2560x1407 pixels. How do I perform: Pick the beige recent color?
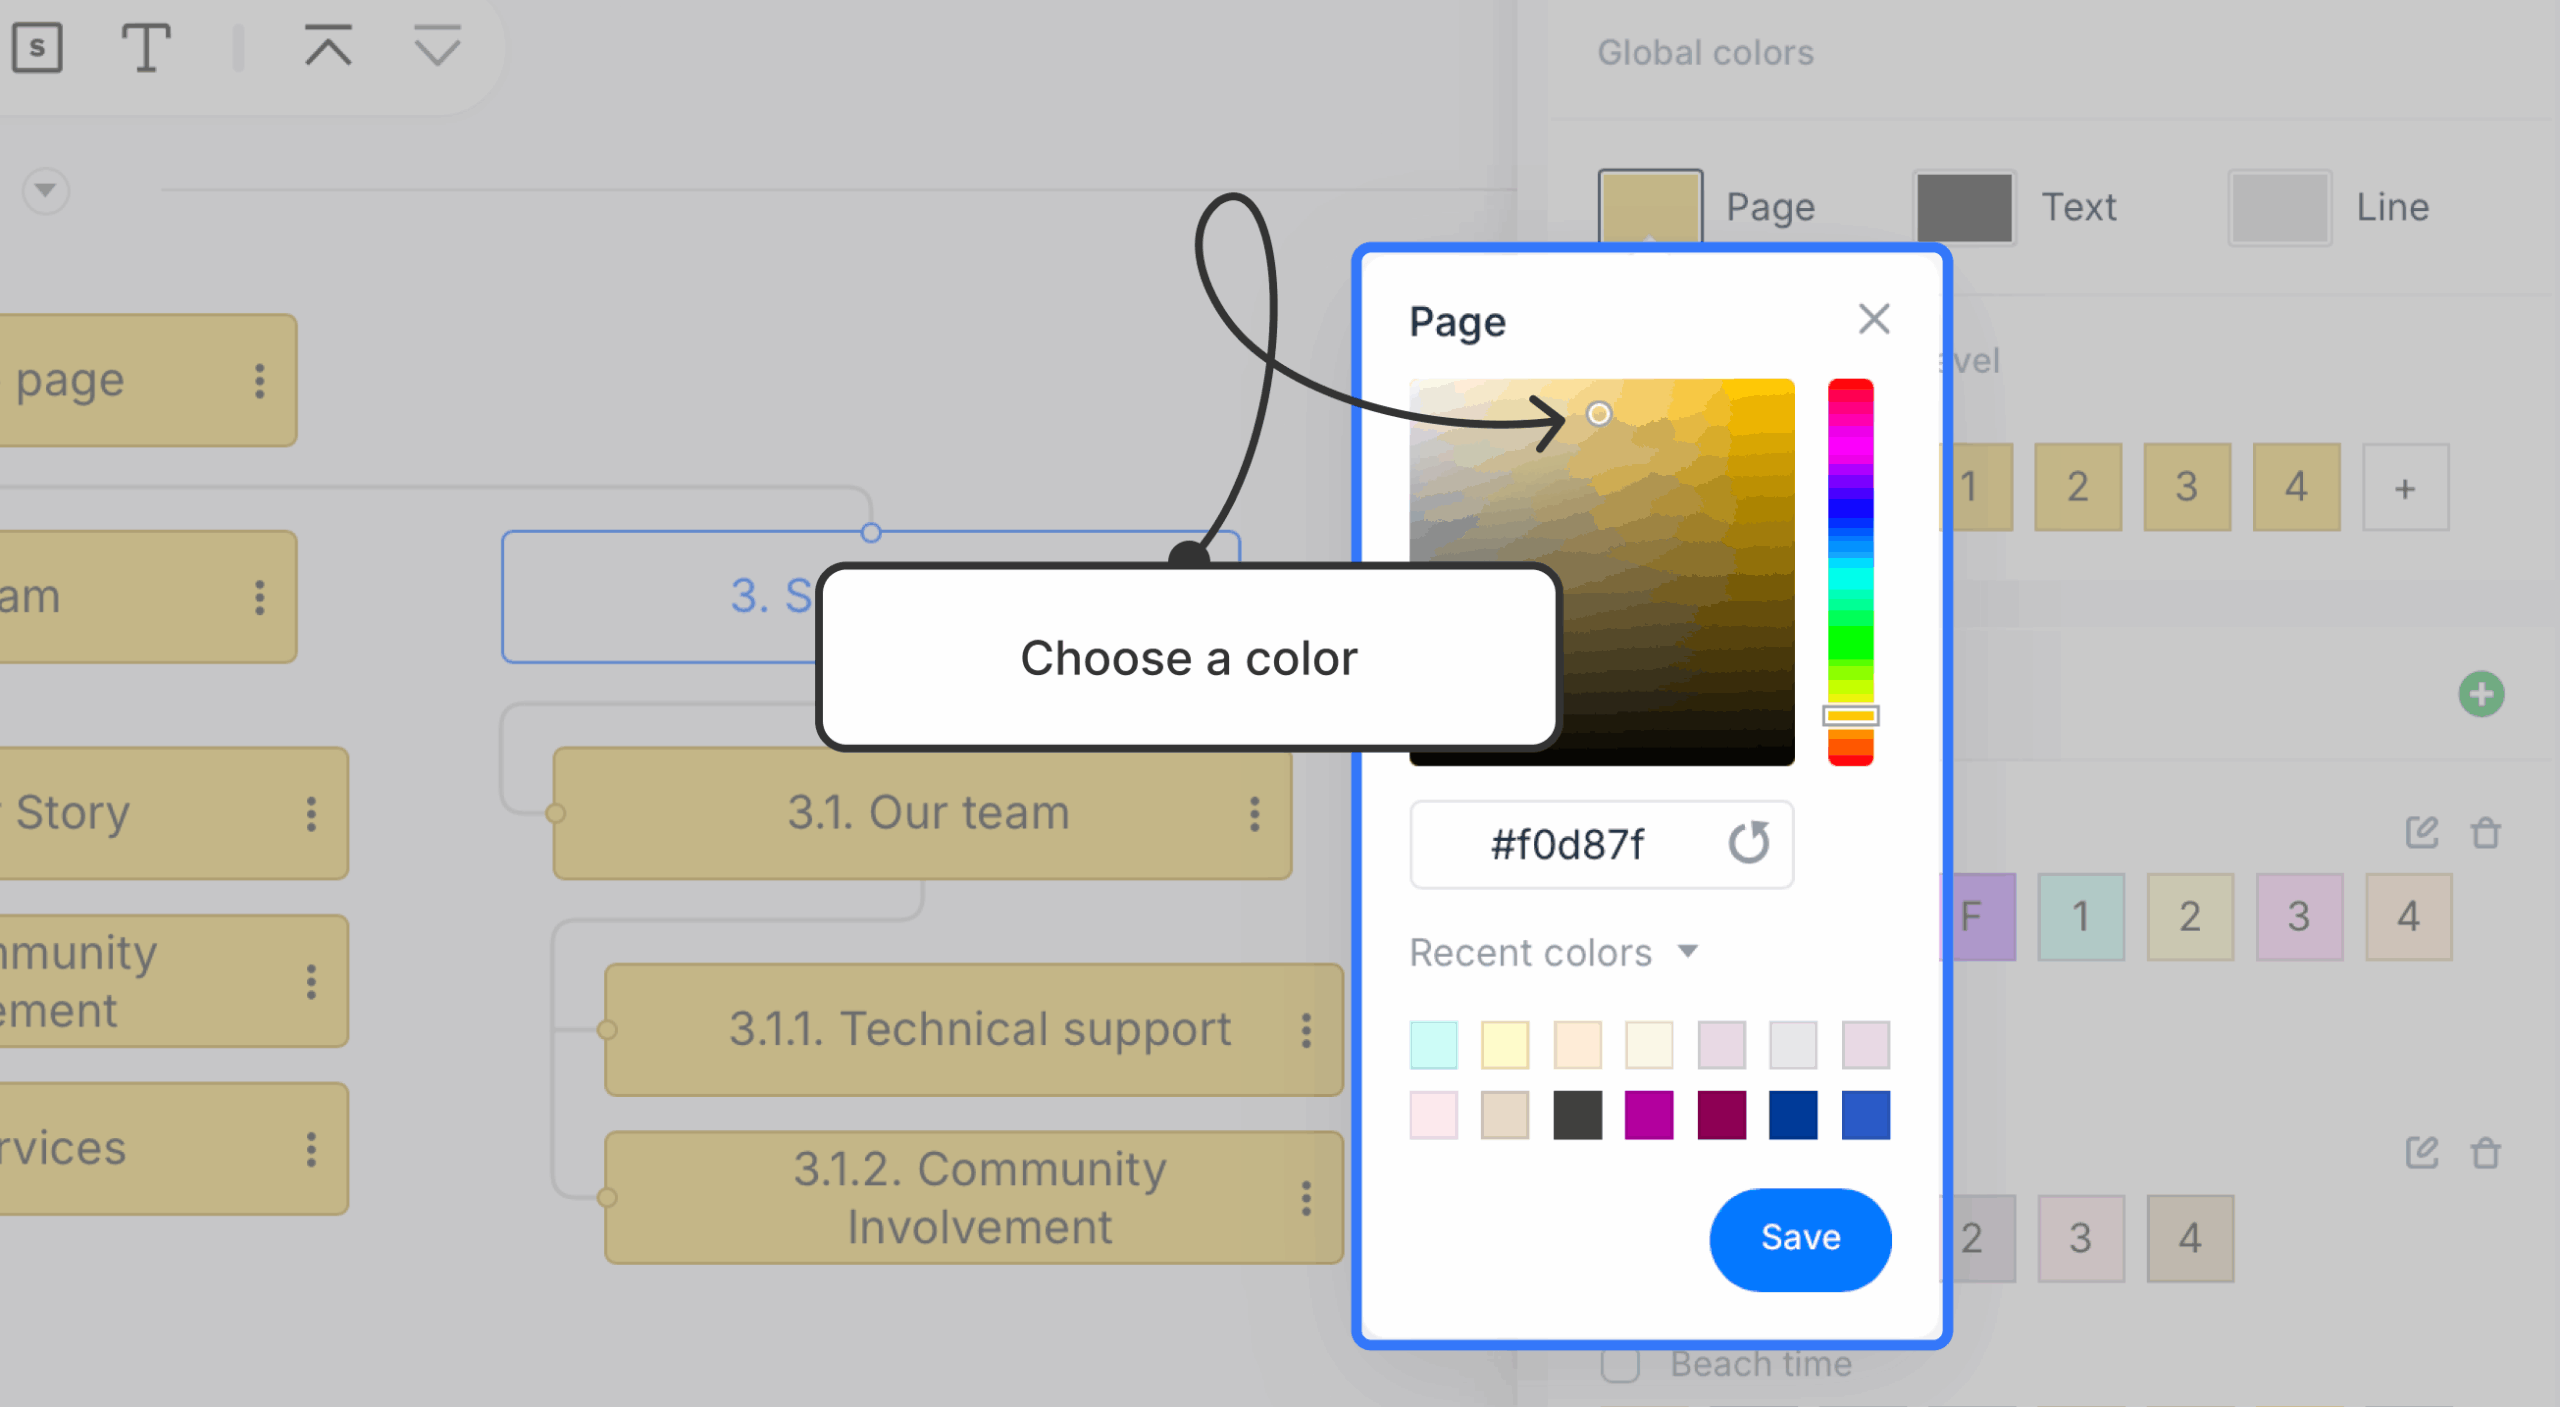coord(1505,1115)
